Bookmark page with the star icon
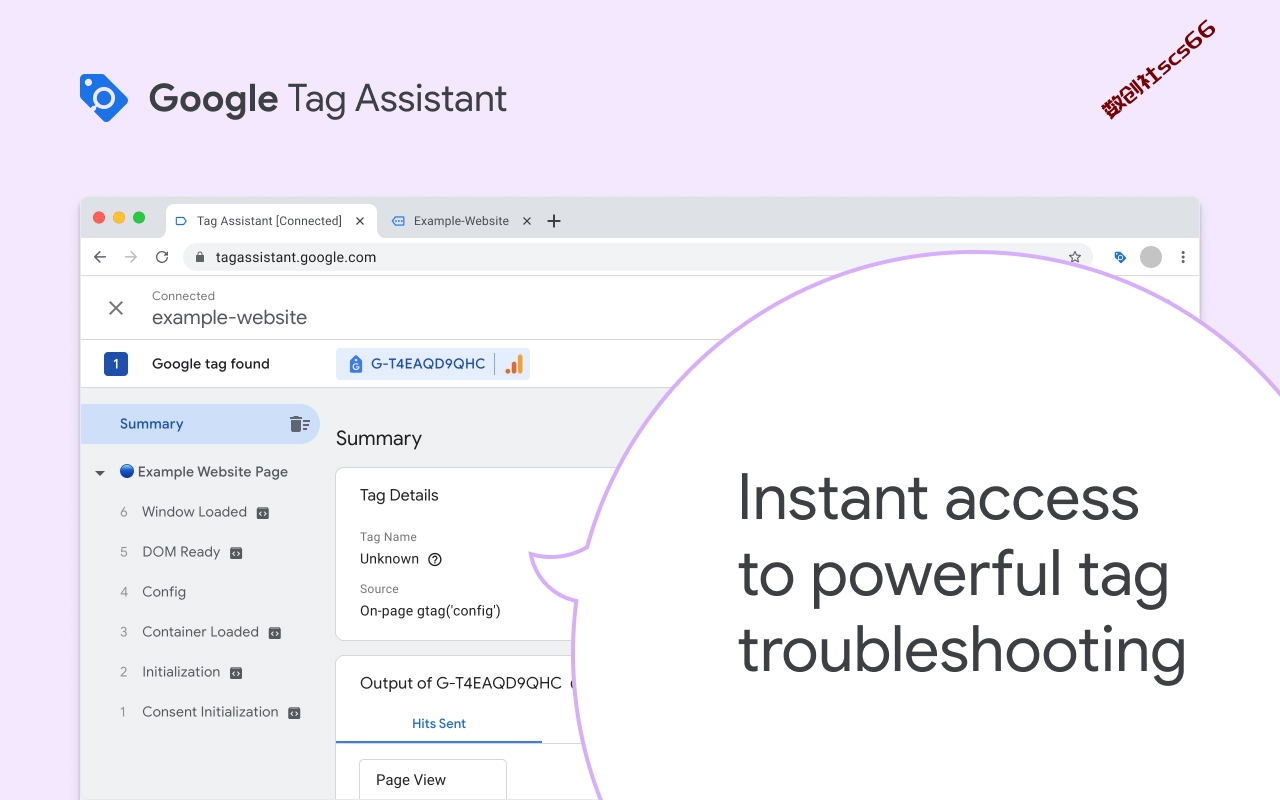Viewport: 1280px width, 800px height. tap(1075, 257)
